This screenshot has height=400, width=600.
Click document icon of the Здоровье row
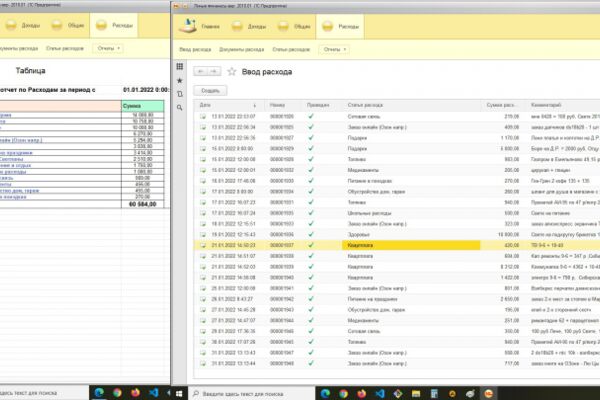pos(203,235)
